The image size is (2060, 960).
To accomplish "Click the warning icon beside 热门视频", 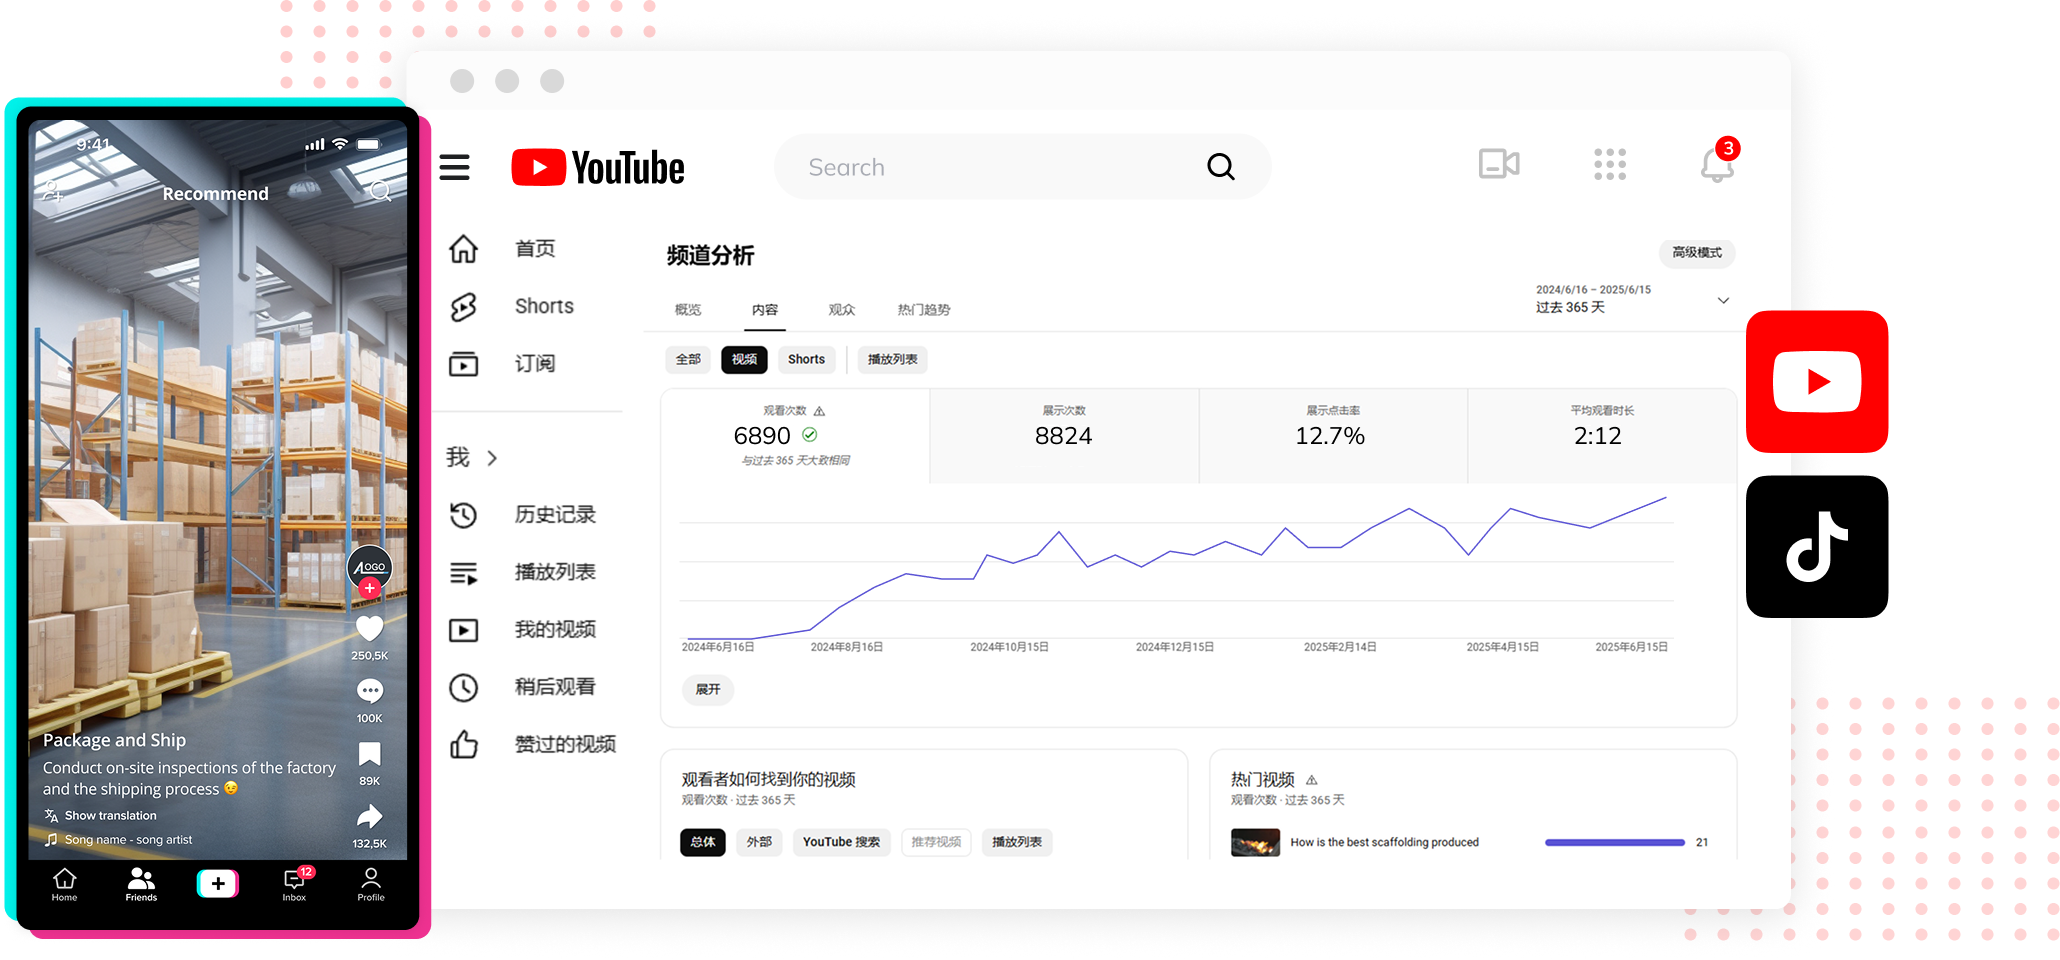I will coord(1311,780).
